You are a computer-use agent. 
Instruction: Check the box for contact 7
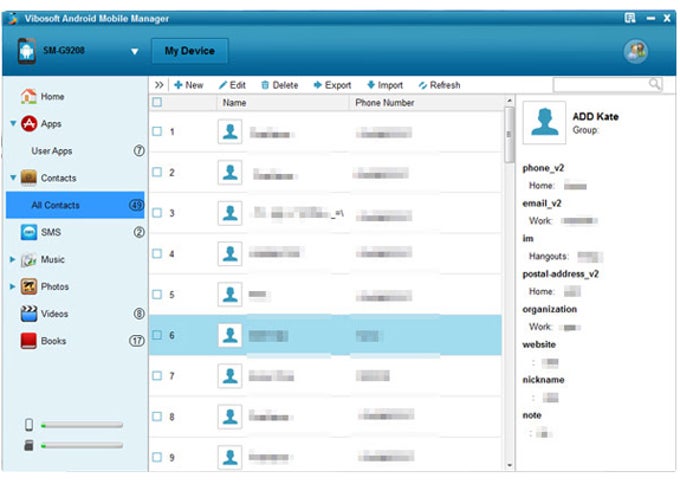coord(157,376)
